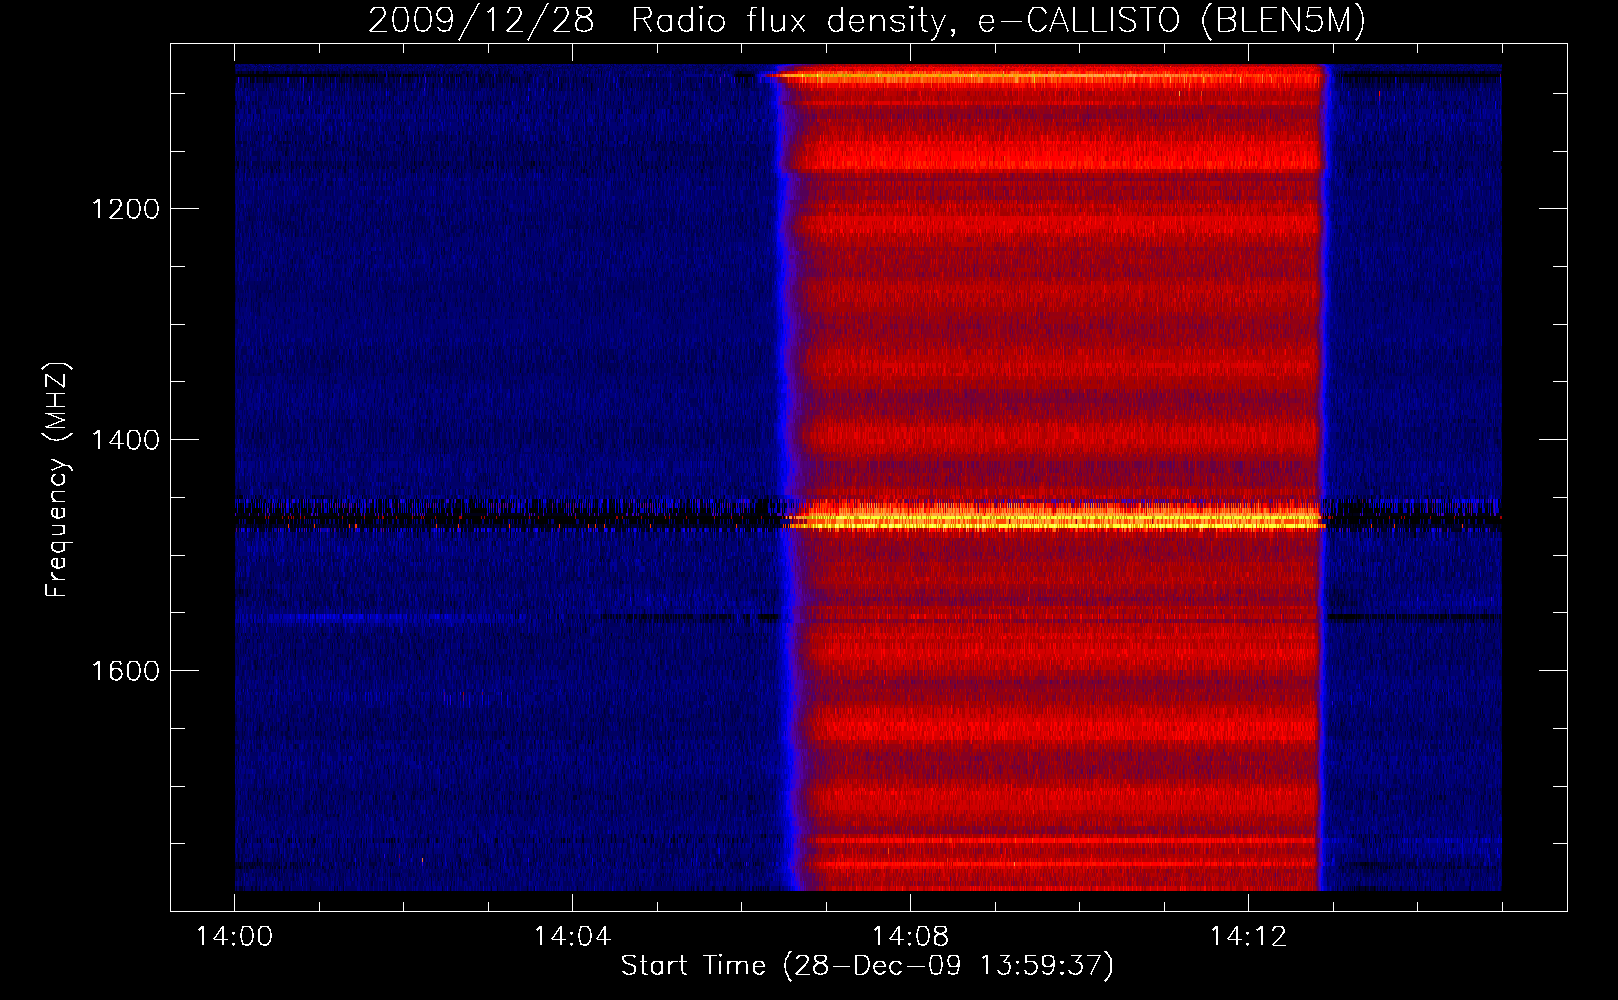Click the 14:04 time tick label
Screen dimensions: 1618x1000
pyautogui.click(x=572, y=936)
